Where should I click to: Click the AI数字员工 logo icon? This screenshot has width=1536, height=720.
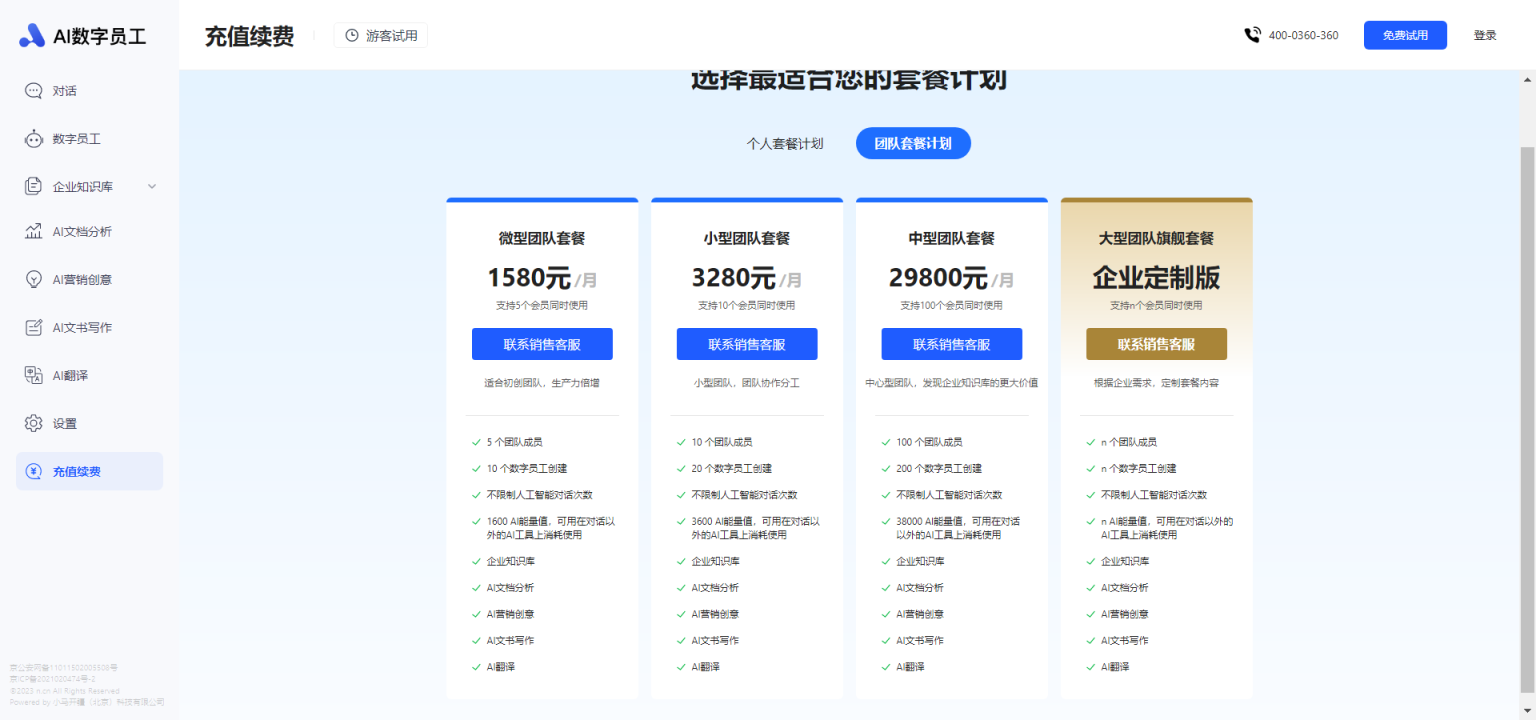pos(32,36)
